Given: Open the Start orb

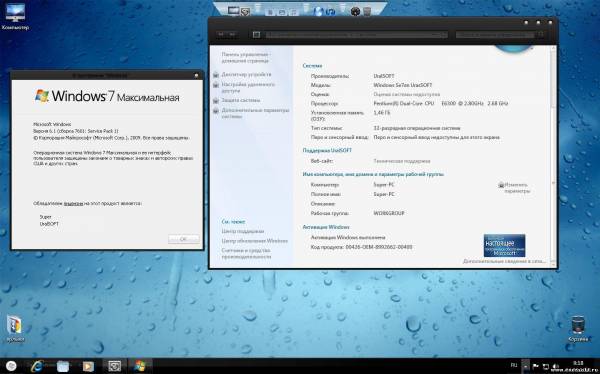Looking at the screenshot, I should click(11, 366).
